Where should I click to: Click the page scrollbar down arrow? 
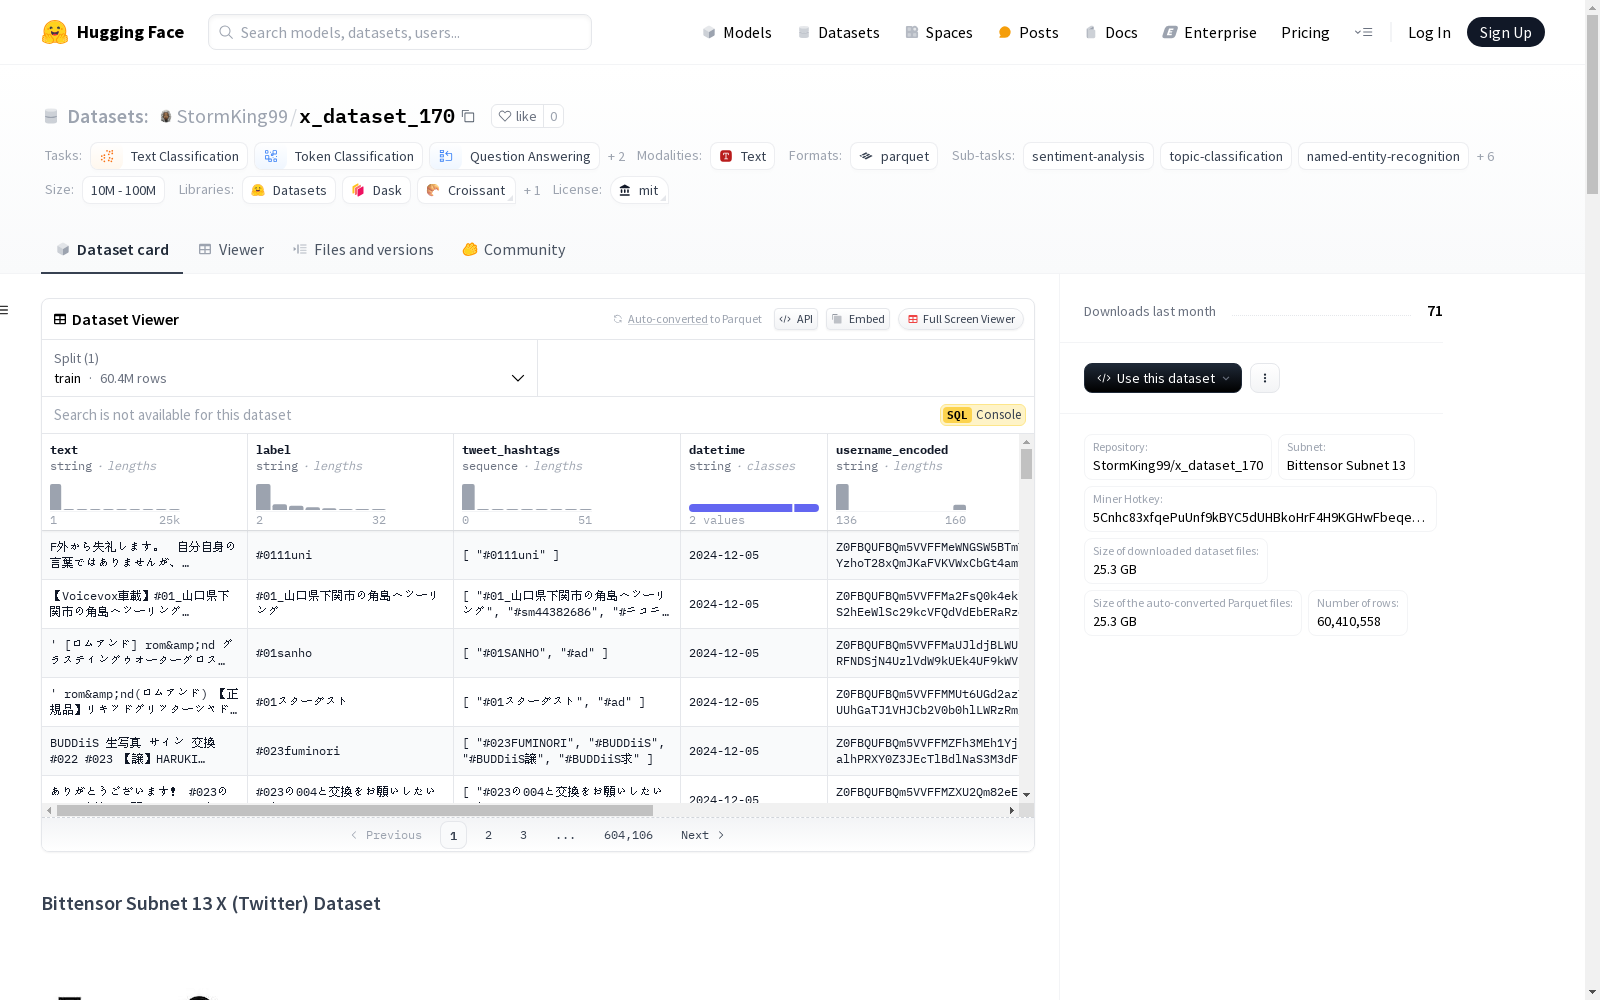coord(1592,992)
